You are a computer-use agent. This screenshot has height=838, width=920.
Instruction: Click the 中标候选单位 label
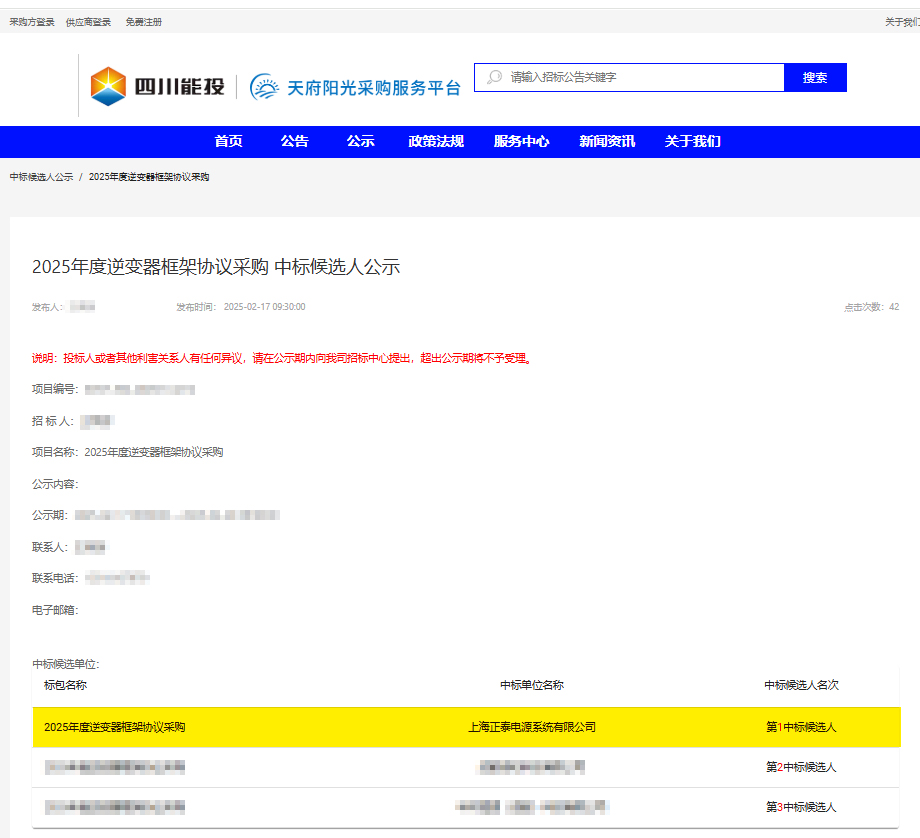(66, 664)
